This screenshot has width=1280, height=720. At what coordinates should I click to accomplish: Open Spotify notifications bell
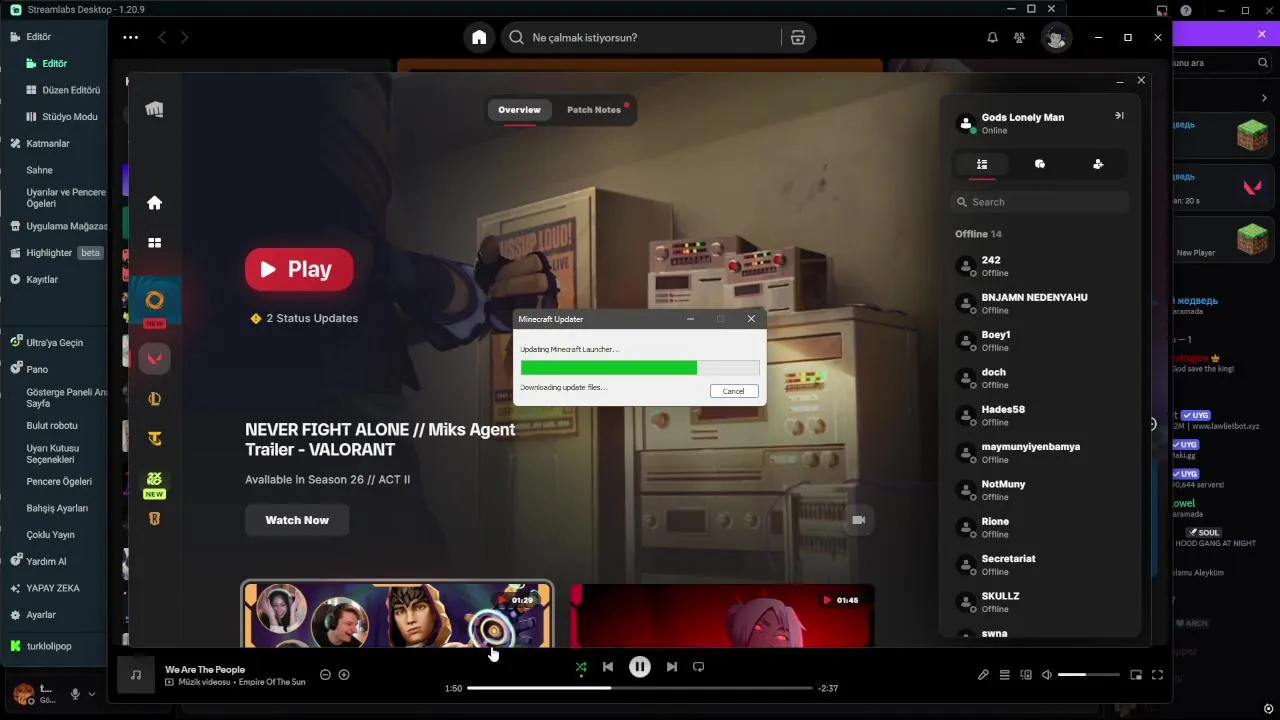coord(992,37)
